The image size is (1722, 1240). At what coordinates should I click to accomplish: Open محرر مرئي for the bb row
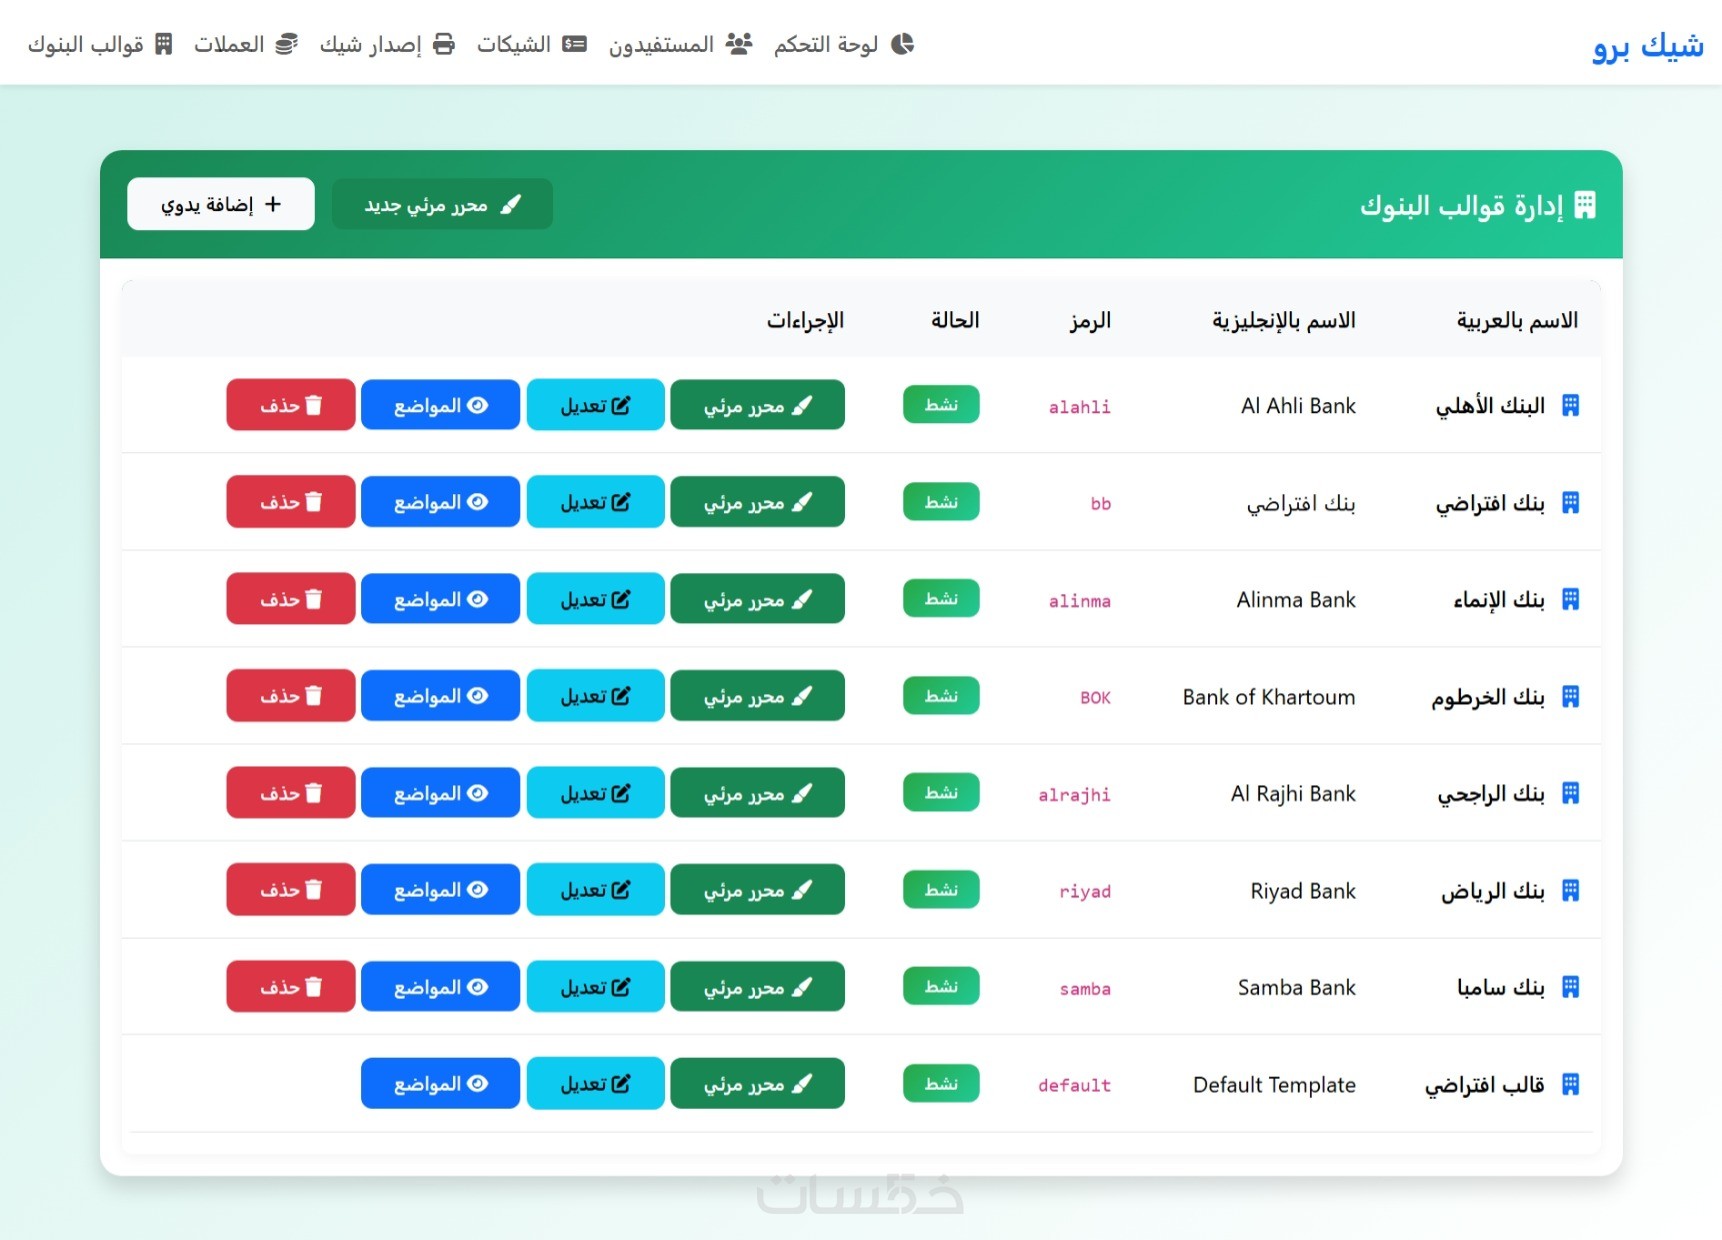[x=757, y=502]
